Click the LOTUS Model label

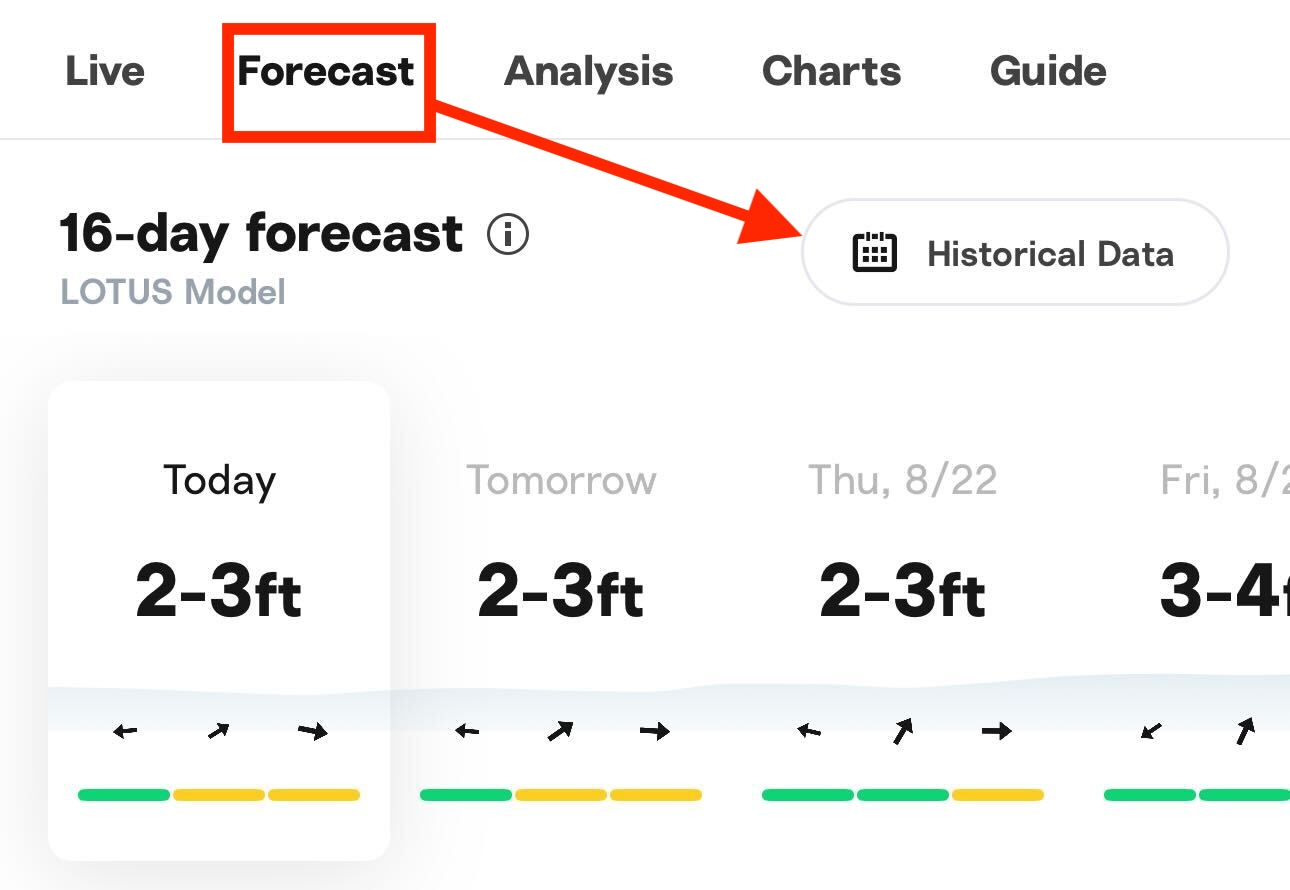pos(173,292)
